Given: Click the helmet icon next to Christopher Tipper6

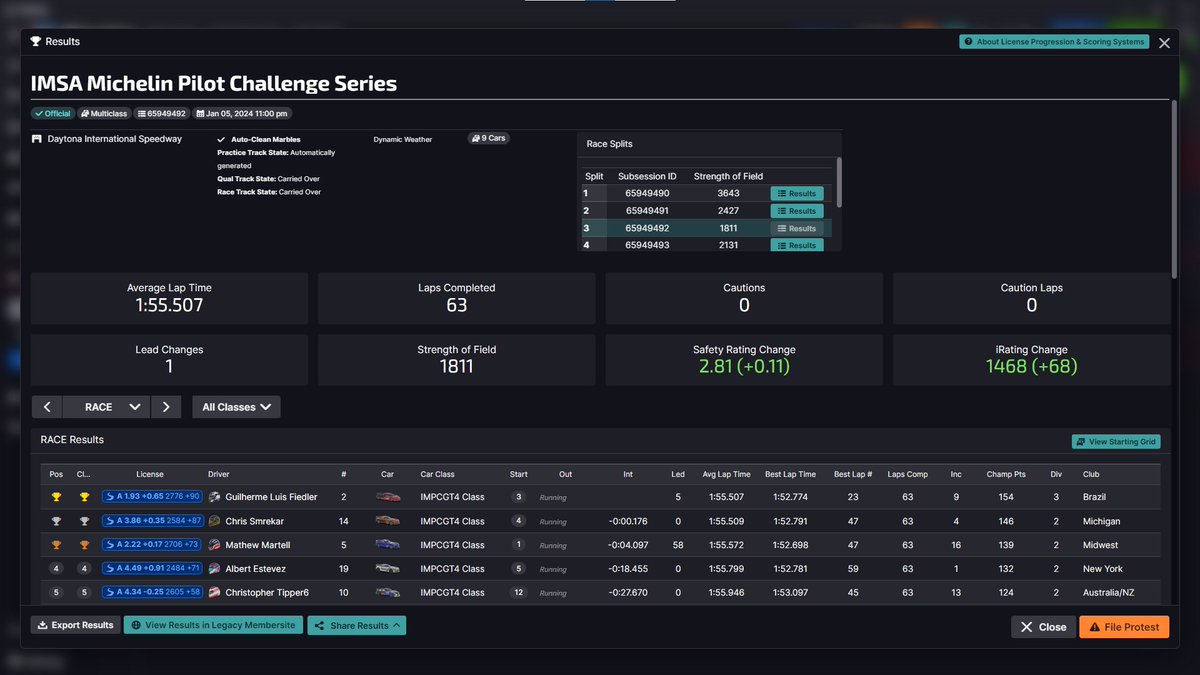Looking at the screenshot, I should click(x=215, y=592).
